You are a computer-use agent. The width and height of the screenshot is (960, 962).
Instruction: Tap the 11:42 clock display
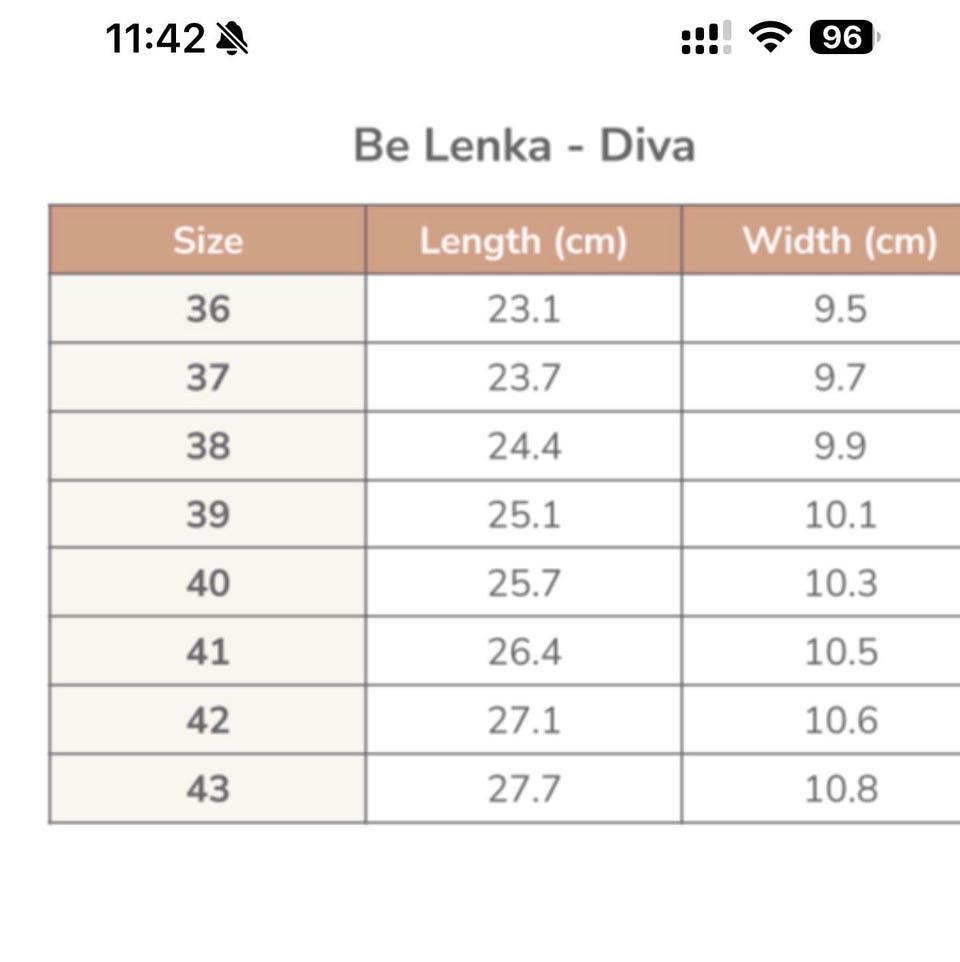(155, 39)
